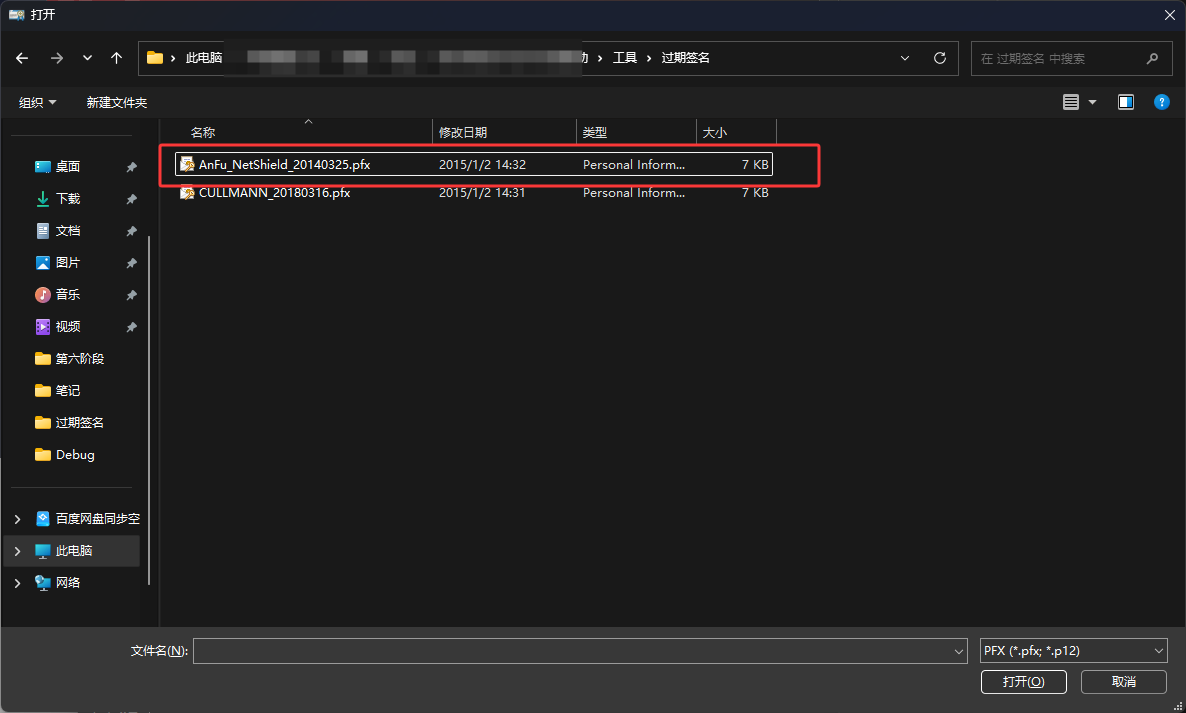Expand the 文件名 dropdown arrow
This screenshot has width=1186, height=713.
pyautogui.click(x=958, y=651)
